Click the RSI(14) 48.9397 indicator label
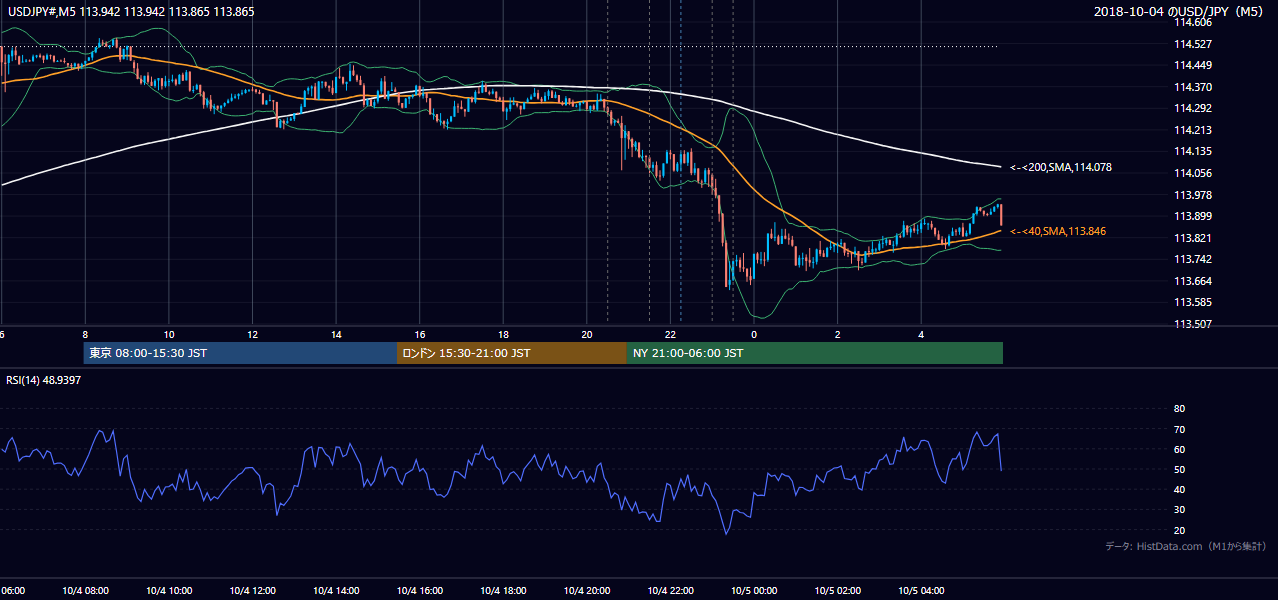1278x600 pixels. [x=44, y=380]
